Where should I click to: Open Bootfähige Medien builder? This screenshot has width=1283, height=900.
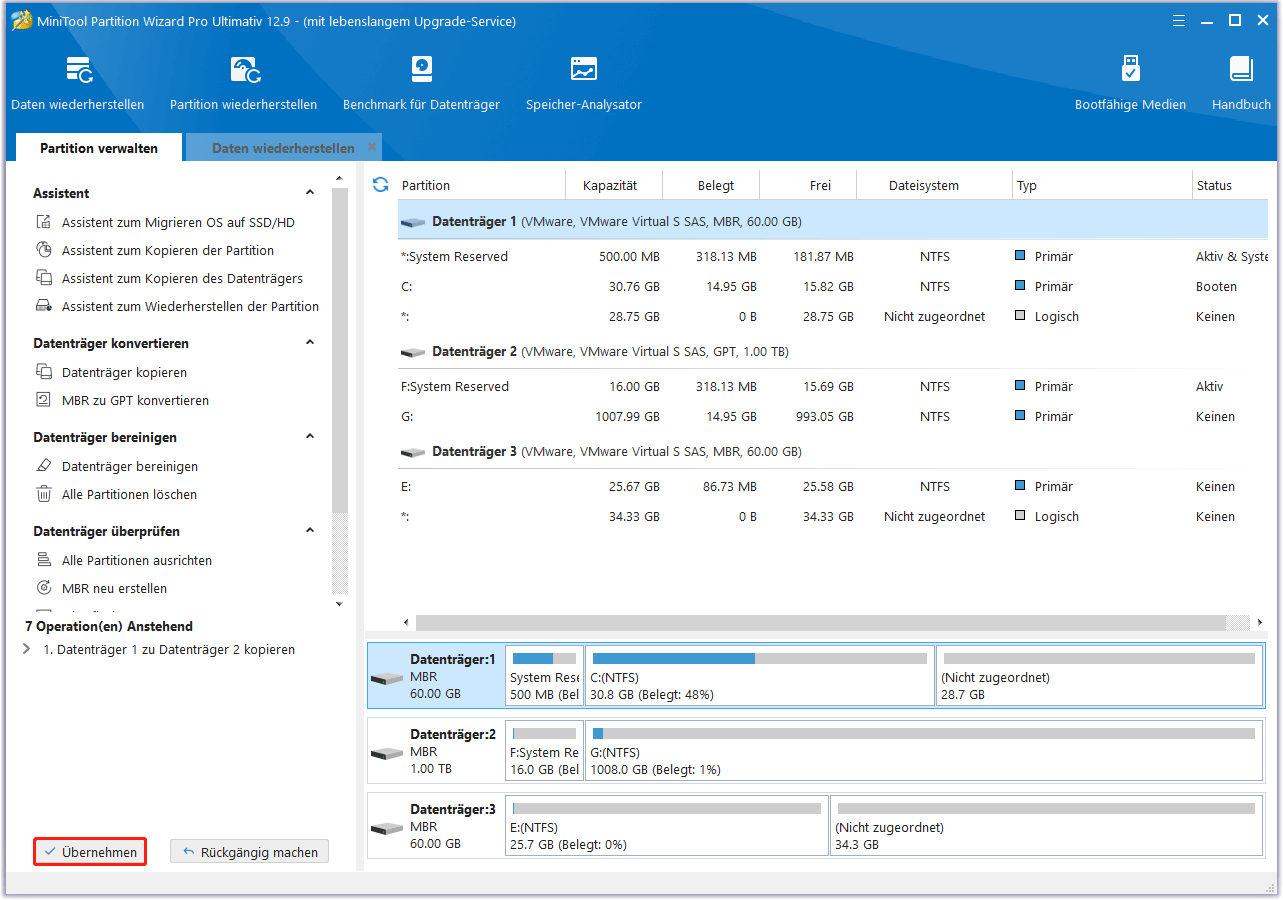click(x=1130, y=83)
